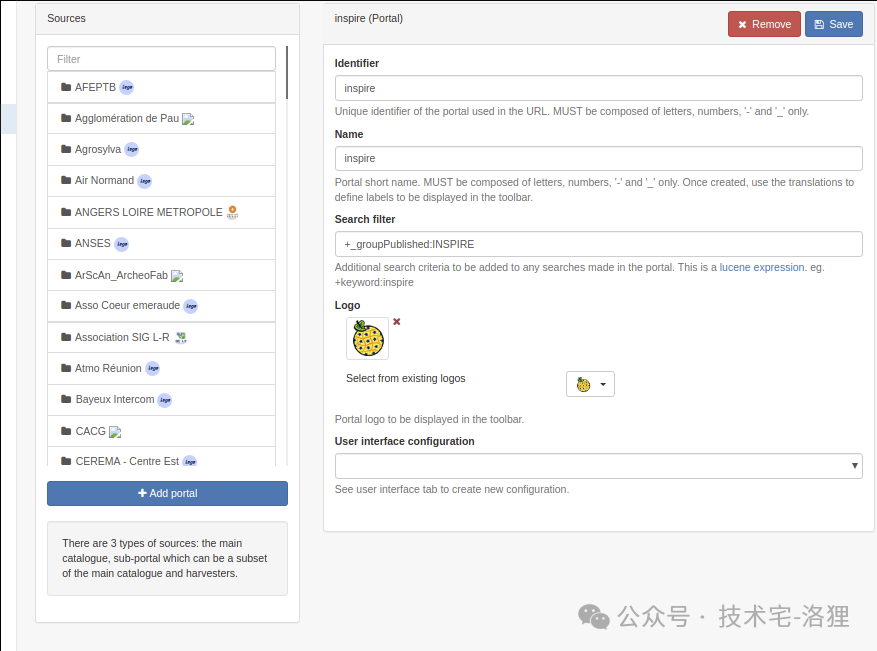Click the Association SIG L-R logo icon
Viewport: 877px width, 651px height.
[181, 338]
